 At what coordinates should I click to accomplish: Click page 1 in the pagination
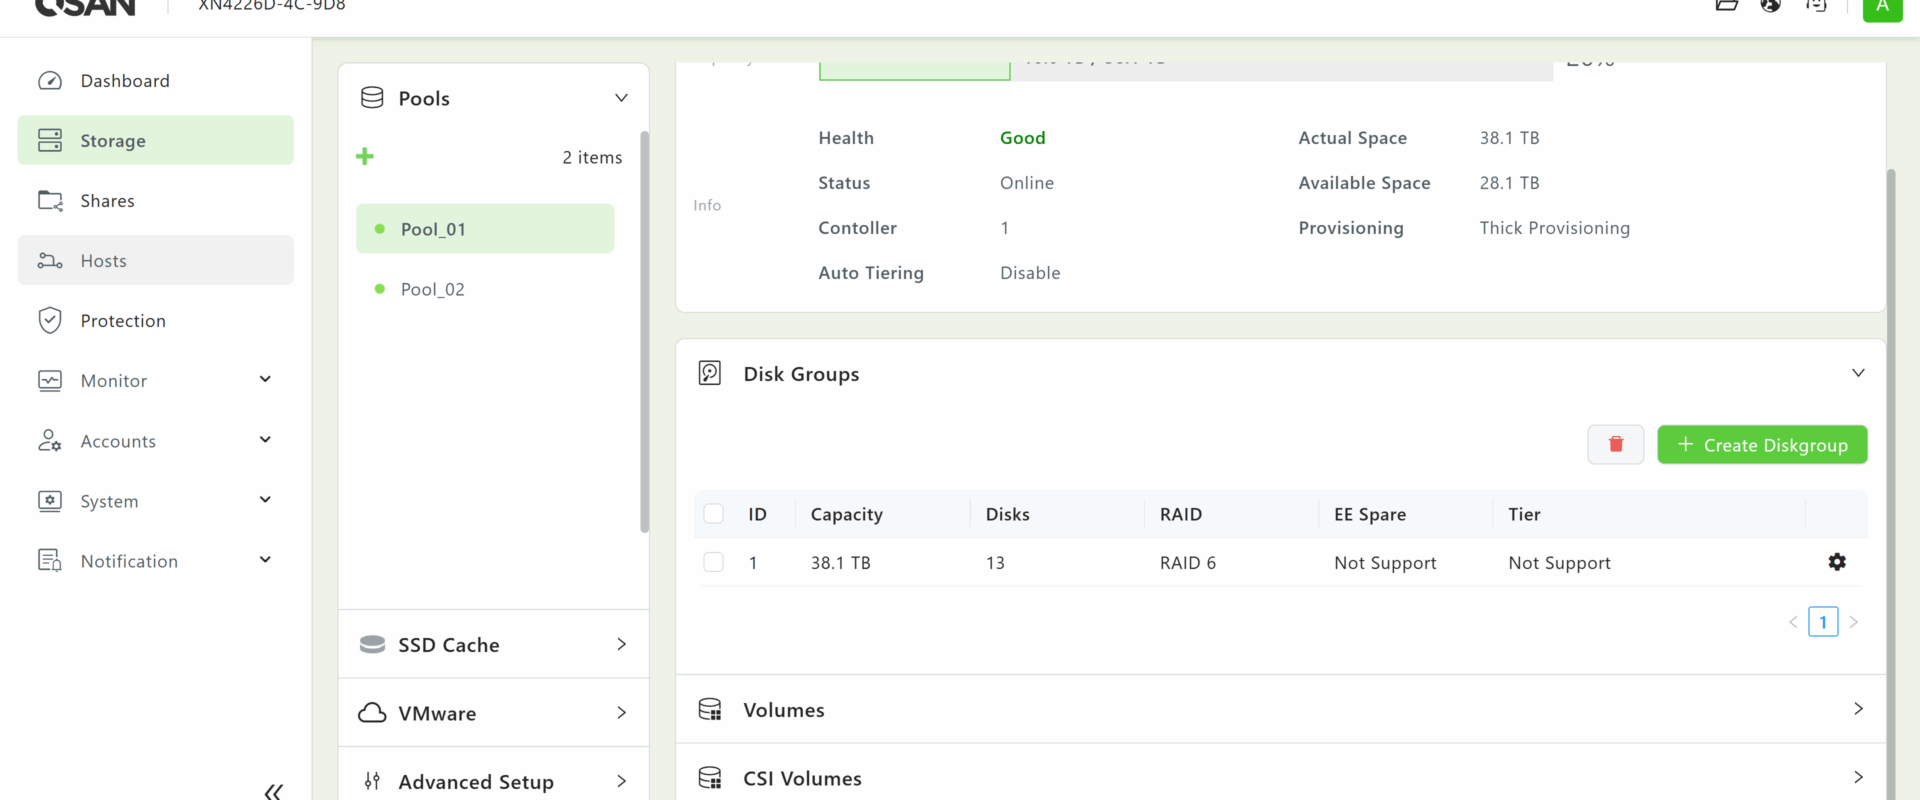(1822, 622)
